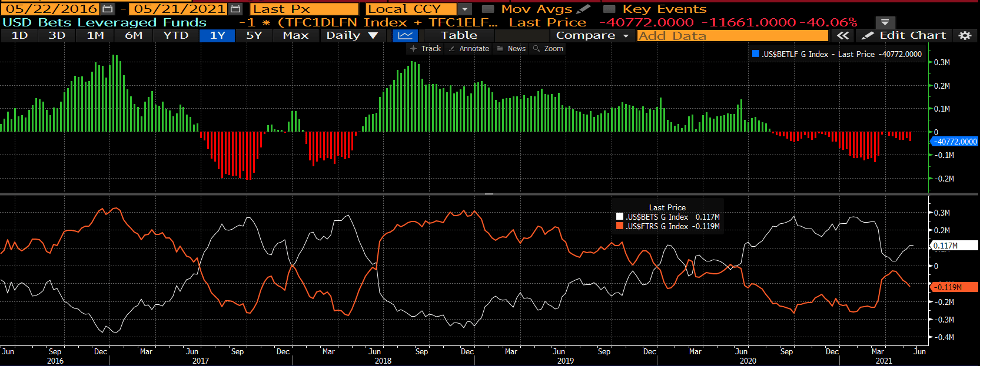Viewport: 981px width, 366px height.
Task: Select the 1M range tab
Action: tap(95, 36)
